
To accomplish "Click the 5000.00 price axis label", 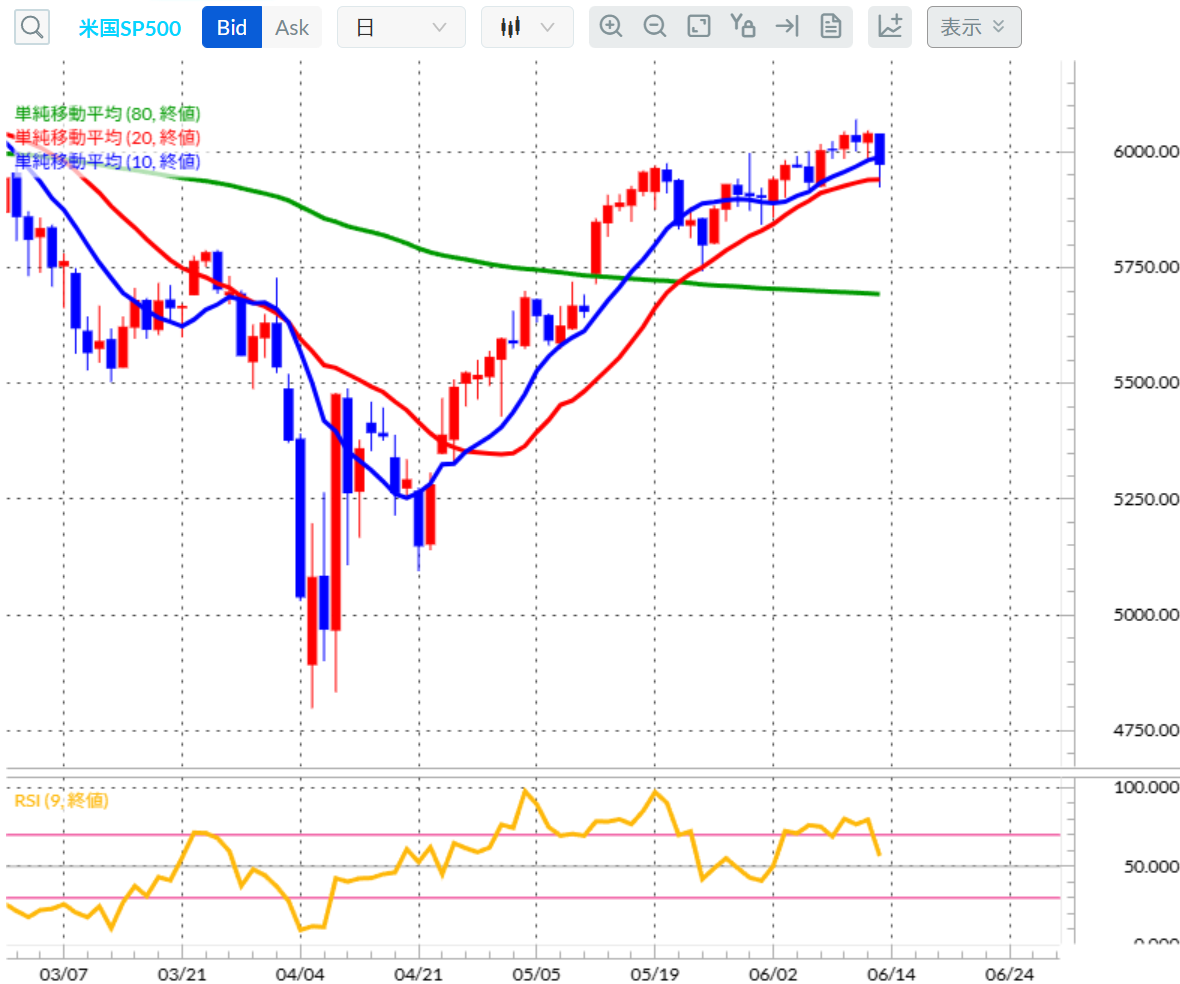I will coord(1145,615).
